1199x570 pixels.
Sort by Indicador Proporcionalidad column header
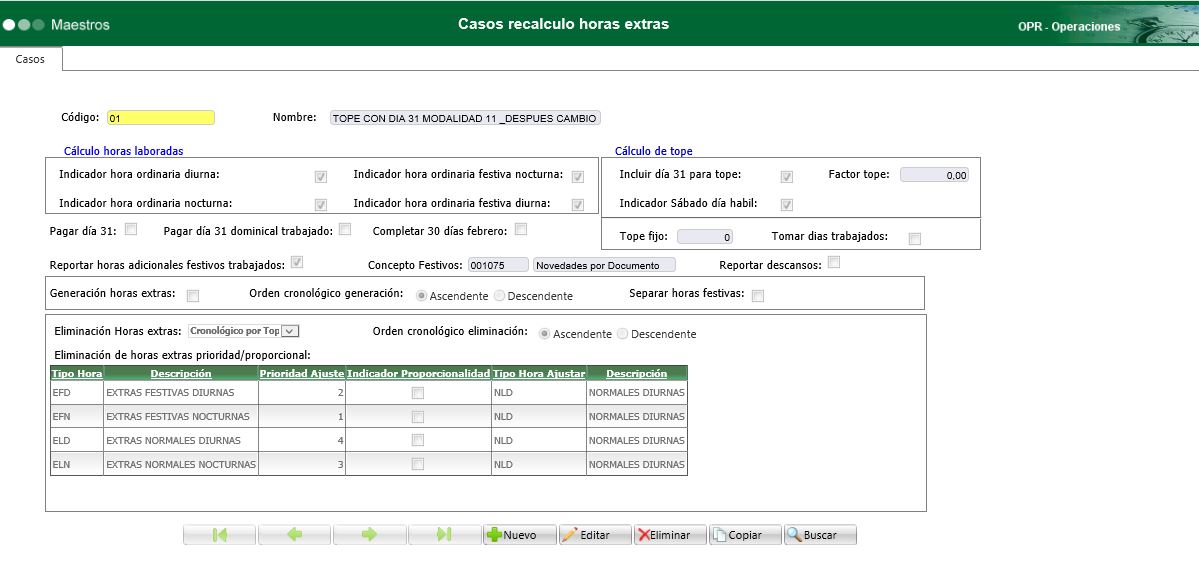pyautogui.click(x=418, y=373)
